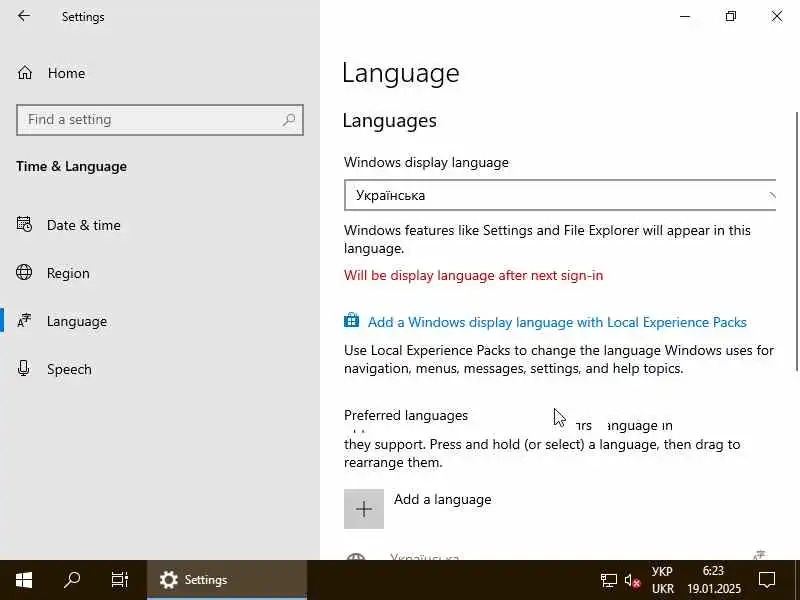Open the Windows display language dropdown
Screen dimensions: 800x600
pyautogui.click(x=560, y=195)
